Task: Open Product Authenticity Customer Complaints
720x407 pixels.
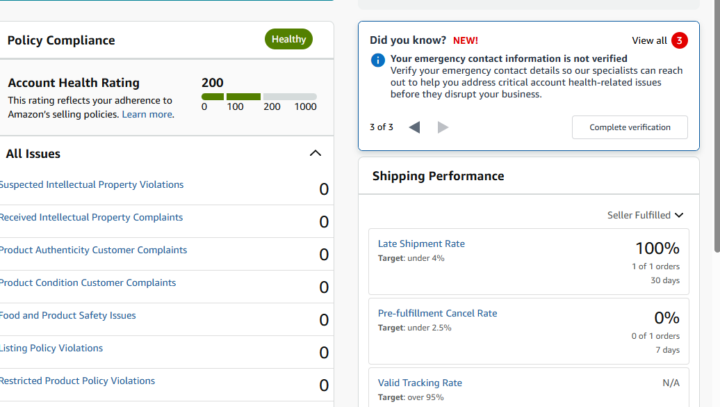Action: click(93, 250)
